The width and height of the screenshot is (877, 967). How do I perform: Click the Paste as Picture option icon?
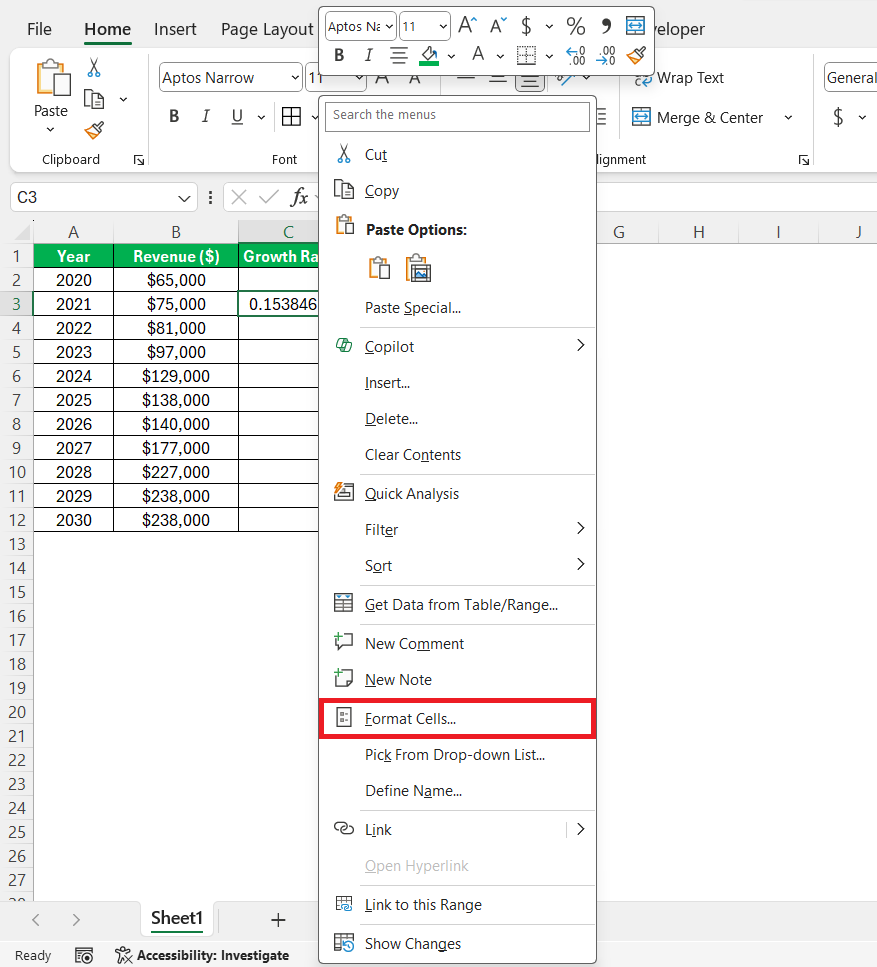pyautogui.click(x=418, y=268)
